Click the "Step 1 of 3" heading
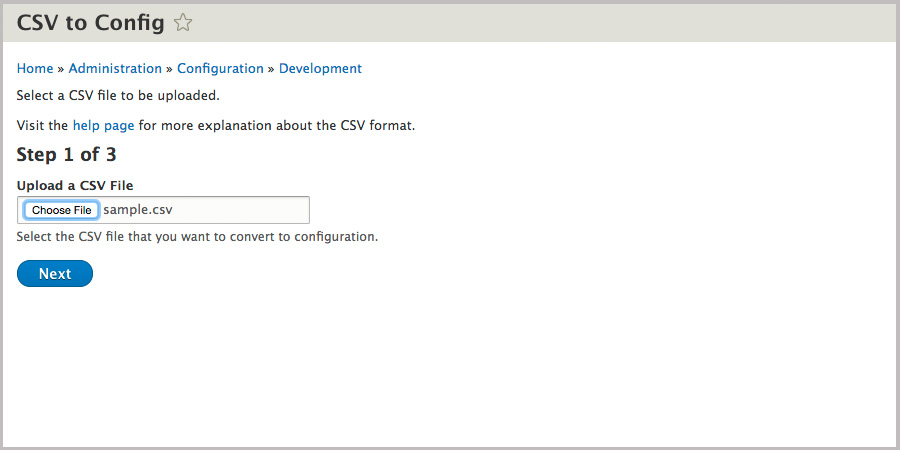Image resolution: width=900 pixels, height=450 pixels. click(x=67, y=155)
